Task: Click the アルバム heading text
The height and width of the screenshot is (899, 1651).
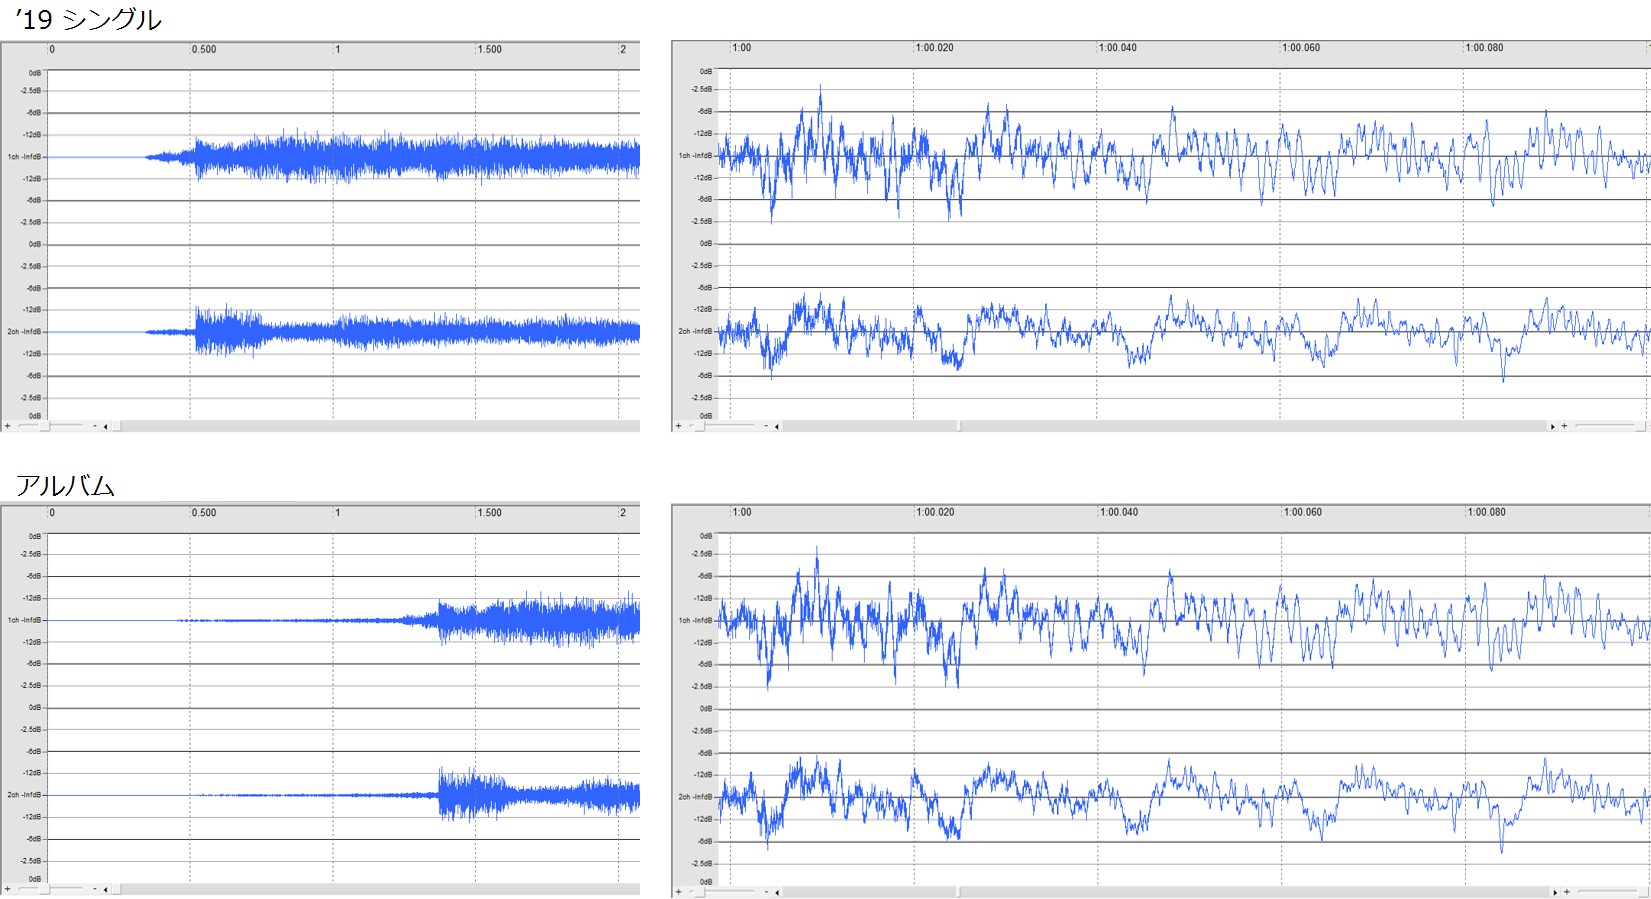Action: tap(65, 486)
